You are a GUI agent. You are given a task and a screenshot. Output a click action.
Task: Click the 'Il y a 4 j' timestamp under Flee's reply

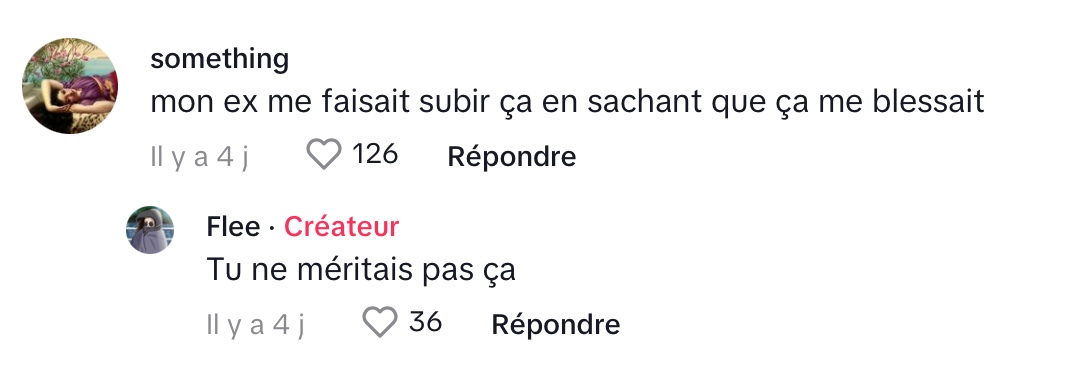tap(256, 325)
